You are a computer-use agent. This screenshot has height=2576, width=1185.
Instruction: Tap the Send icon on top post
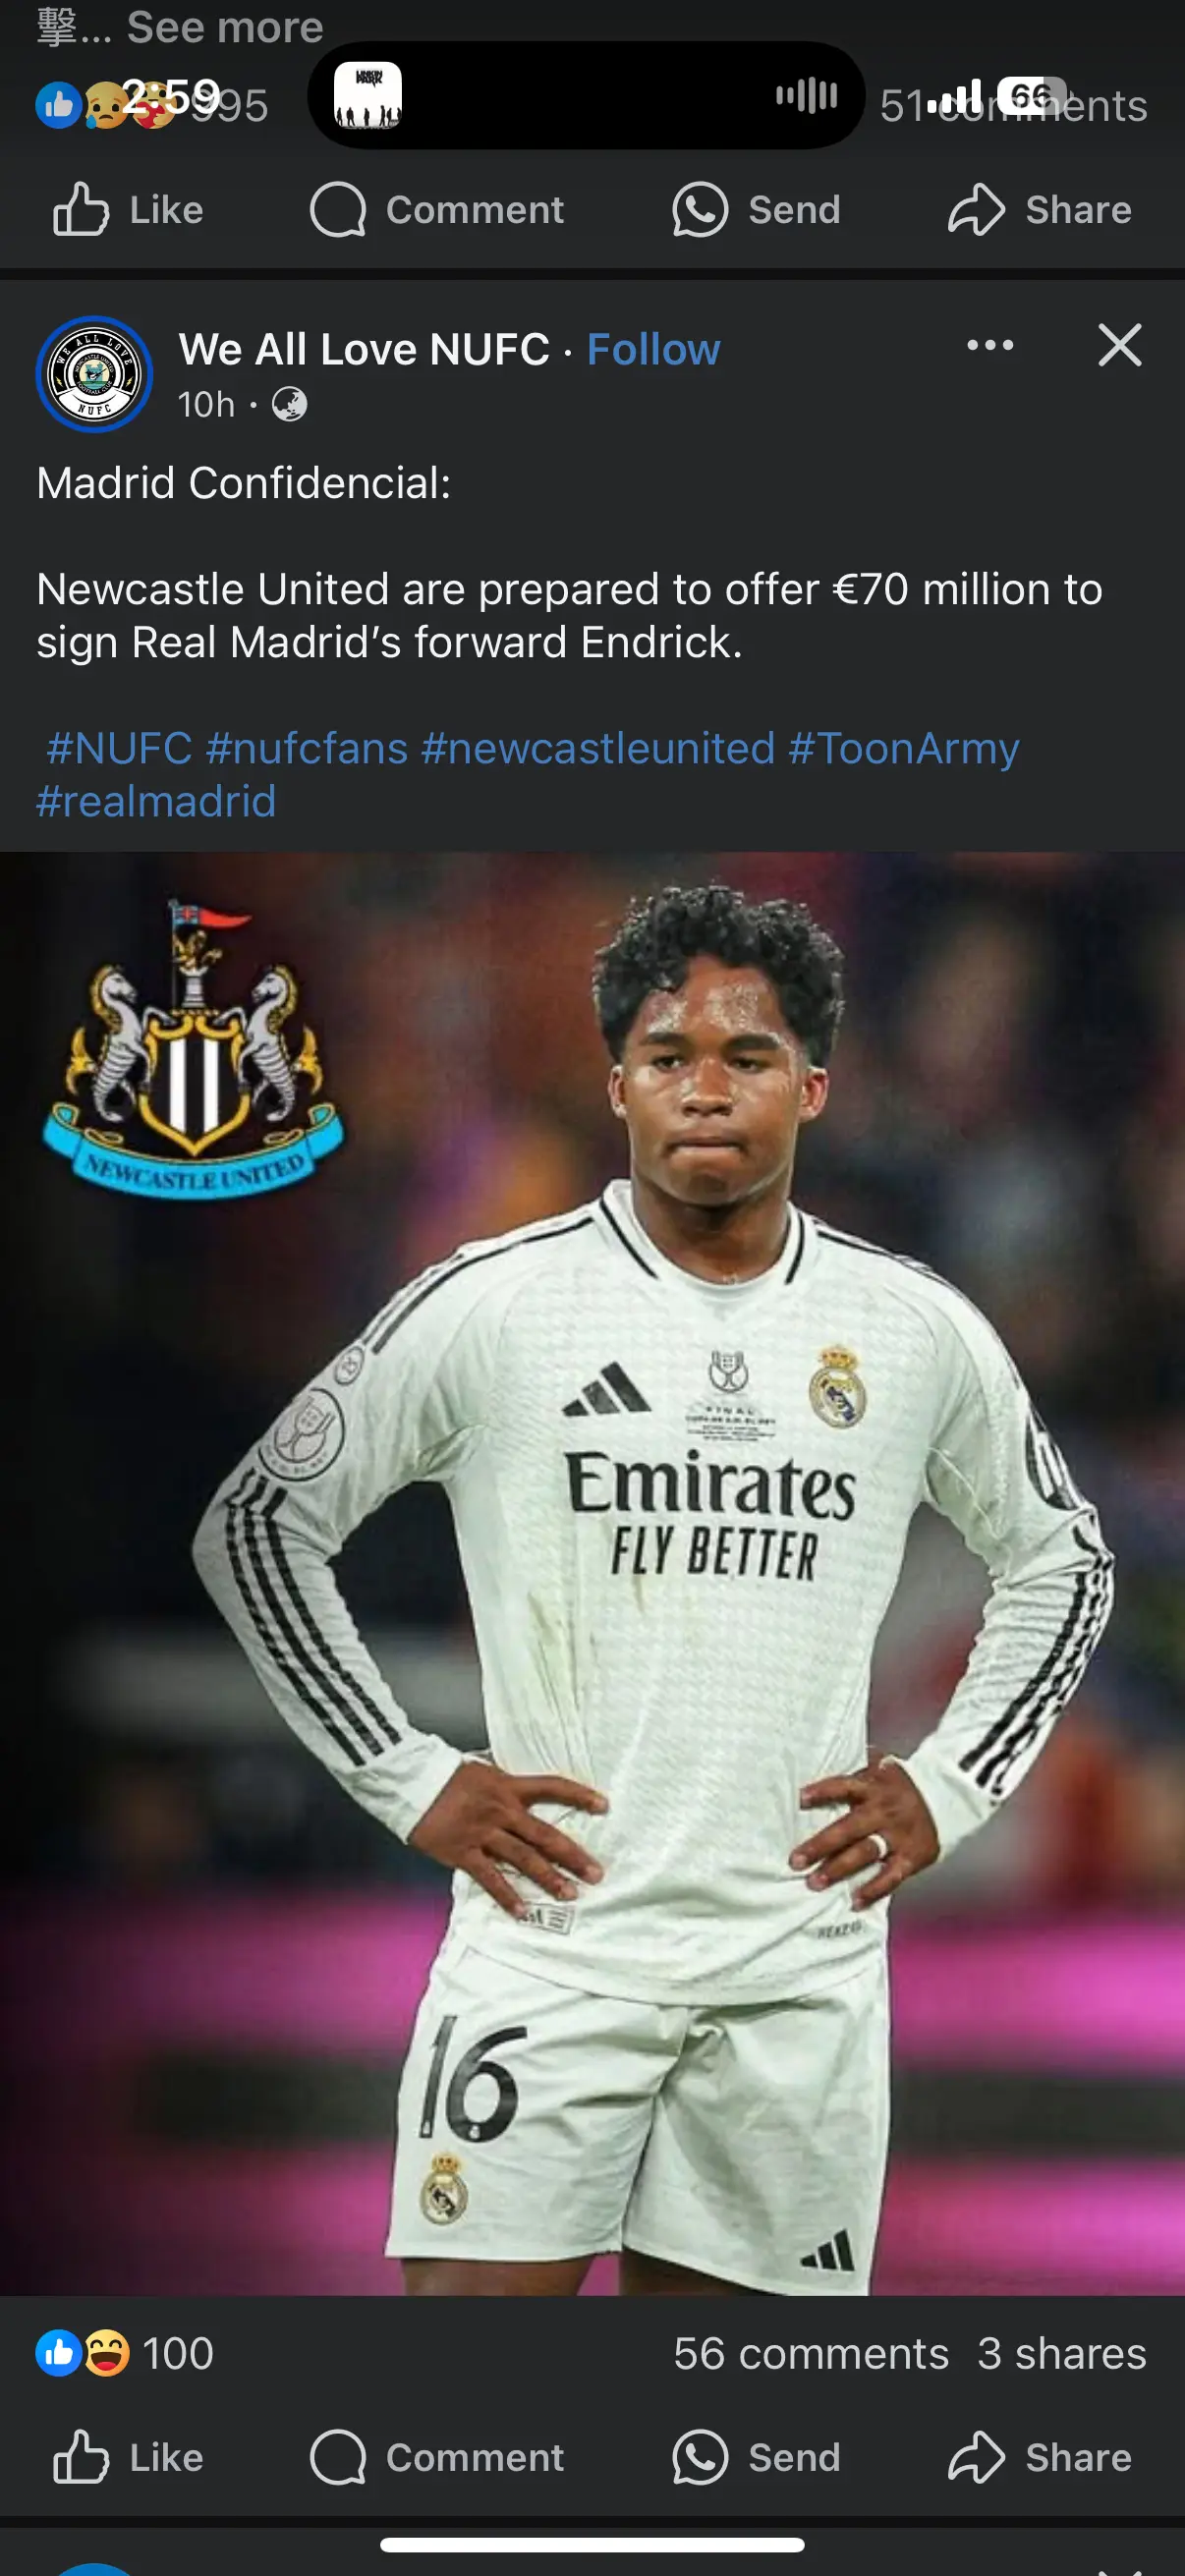coord(699,209)
